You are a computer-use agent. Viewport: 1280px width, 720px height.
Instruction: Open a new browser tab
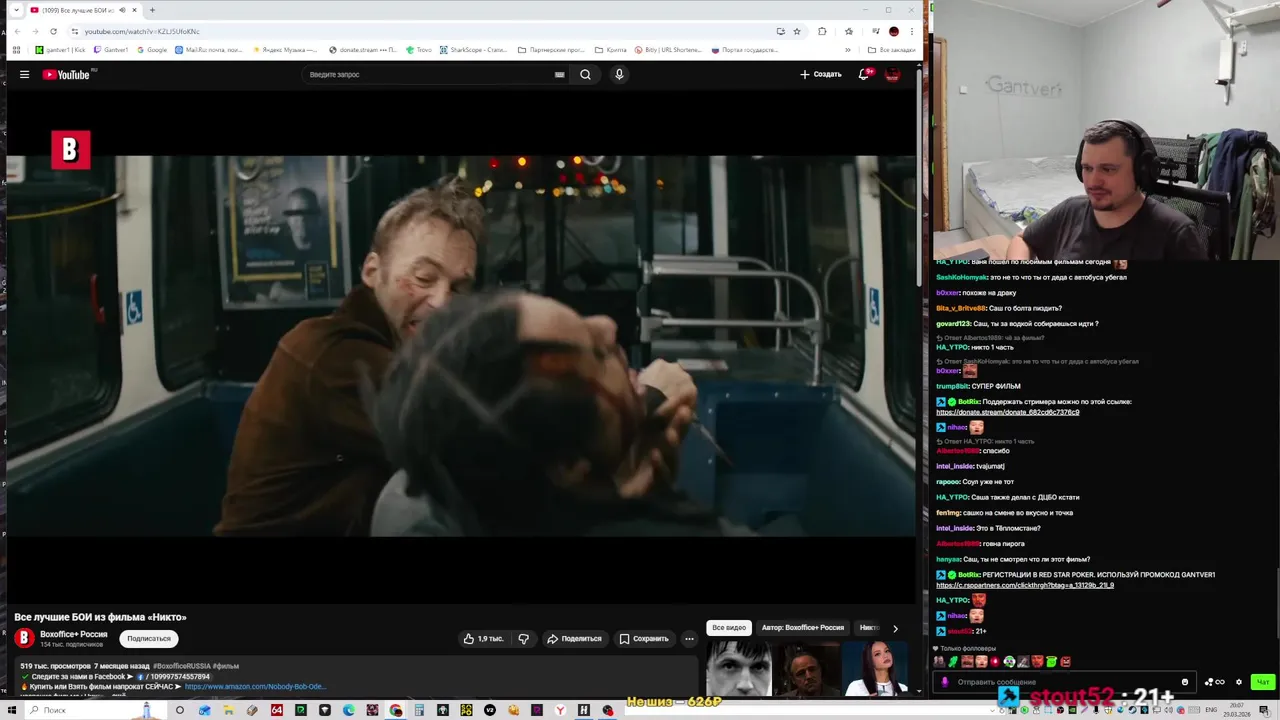152,10
